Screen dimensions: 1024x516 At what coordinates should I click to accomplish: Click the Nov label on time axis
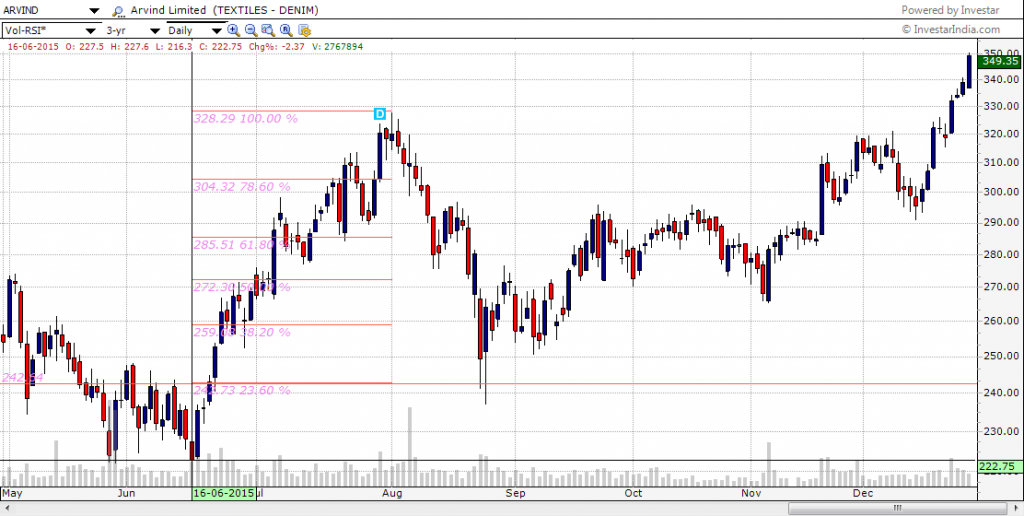tap(752, 493)
